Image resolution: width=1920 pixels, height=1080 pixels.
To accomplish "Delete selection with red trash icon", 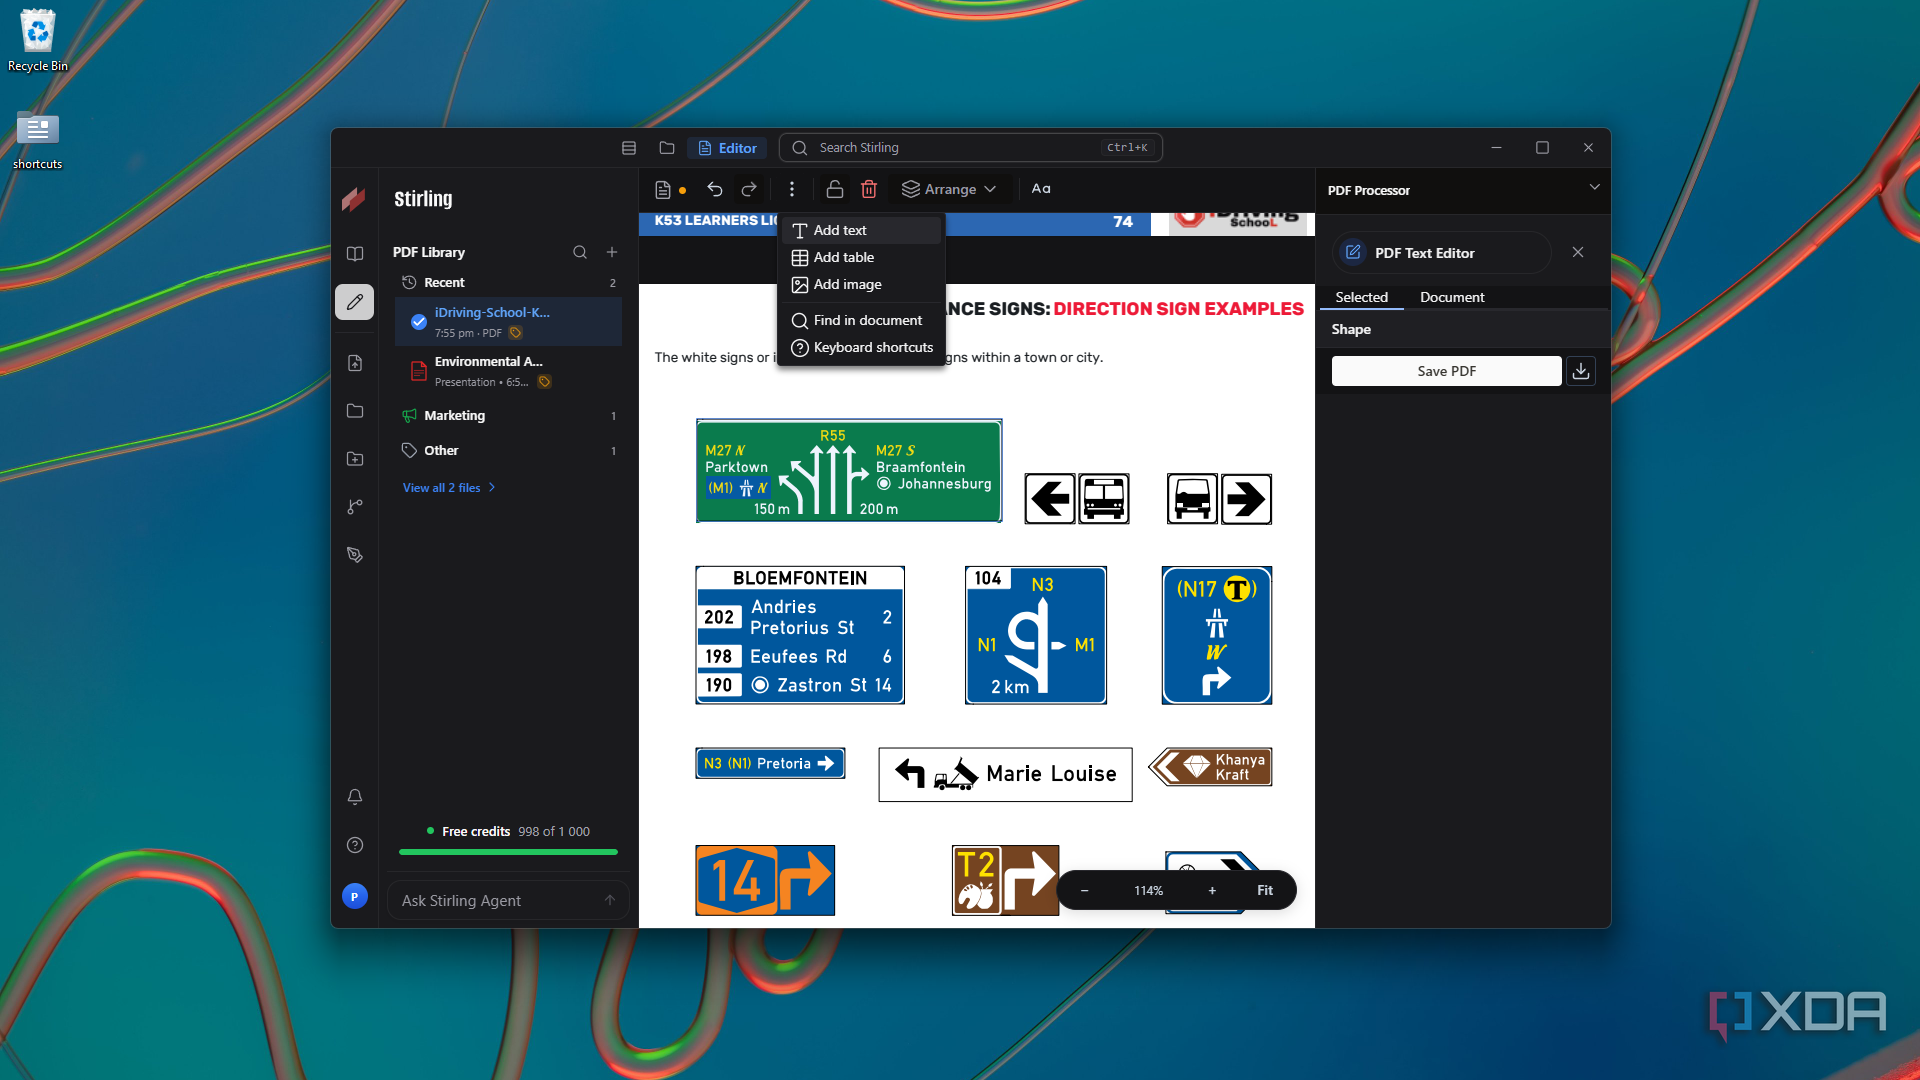I will 869,189.
